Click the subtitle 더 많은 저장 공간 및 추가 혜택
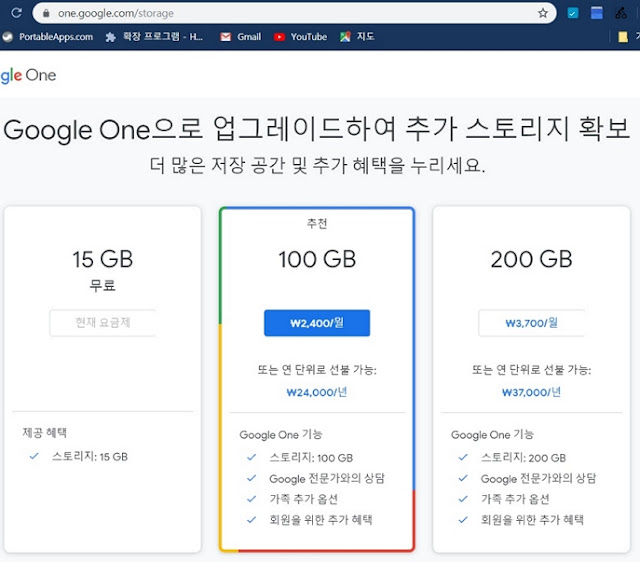640x562 pixels. [x=317, y=166]
